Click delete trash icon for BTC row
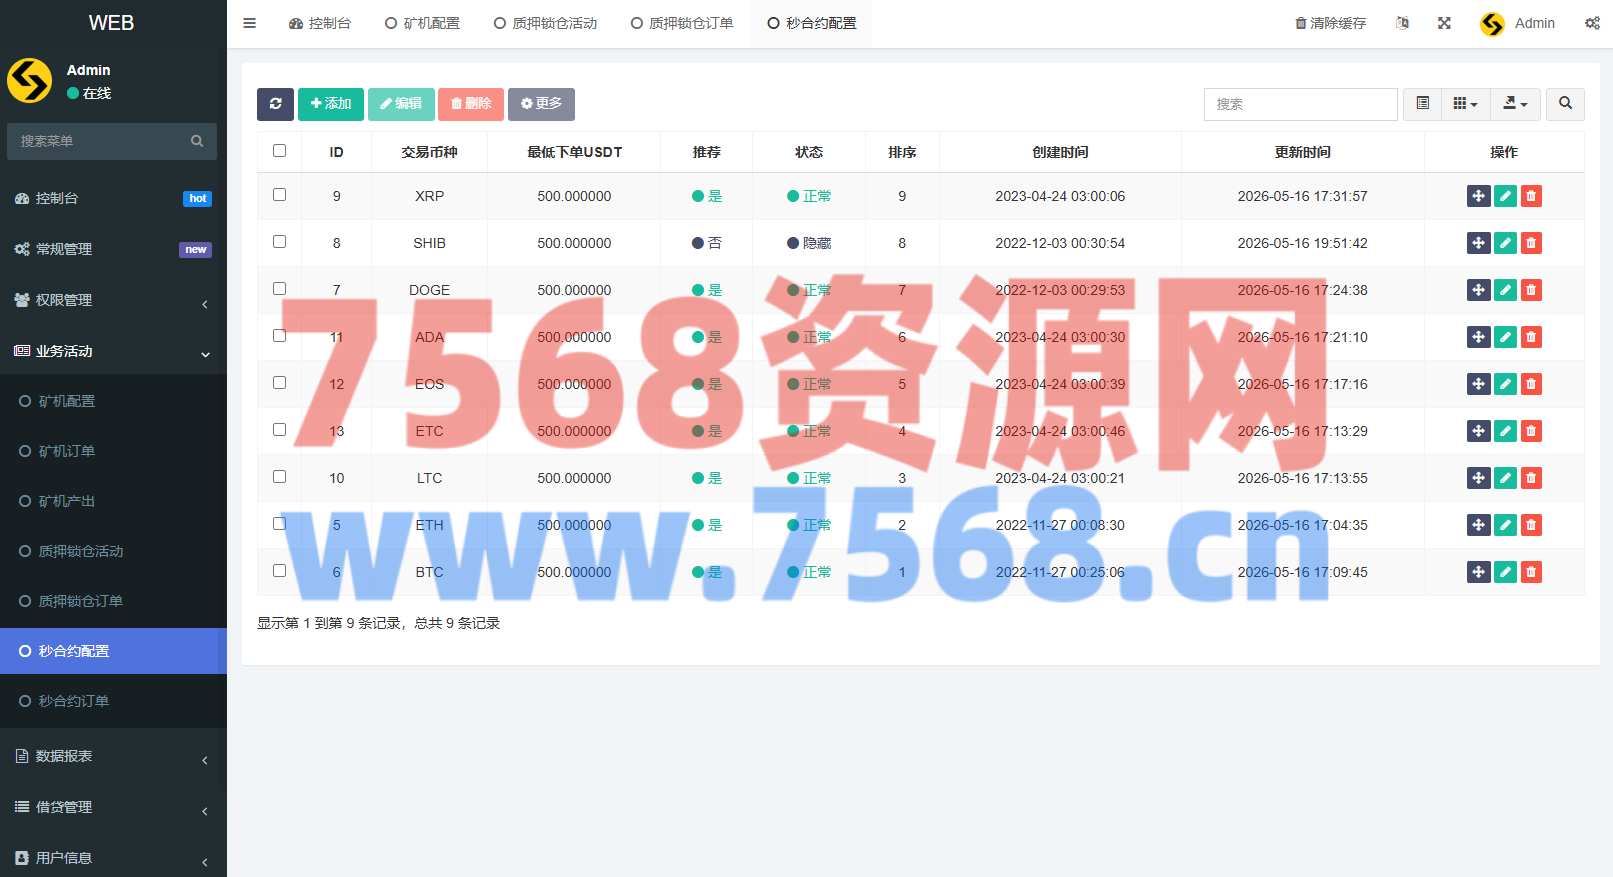This screenshot has width=1613, height=877. (x=1531, y=572)
